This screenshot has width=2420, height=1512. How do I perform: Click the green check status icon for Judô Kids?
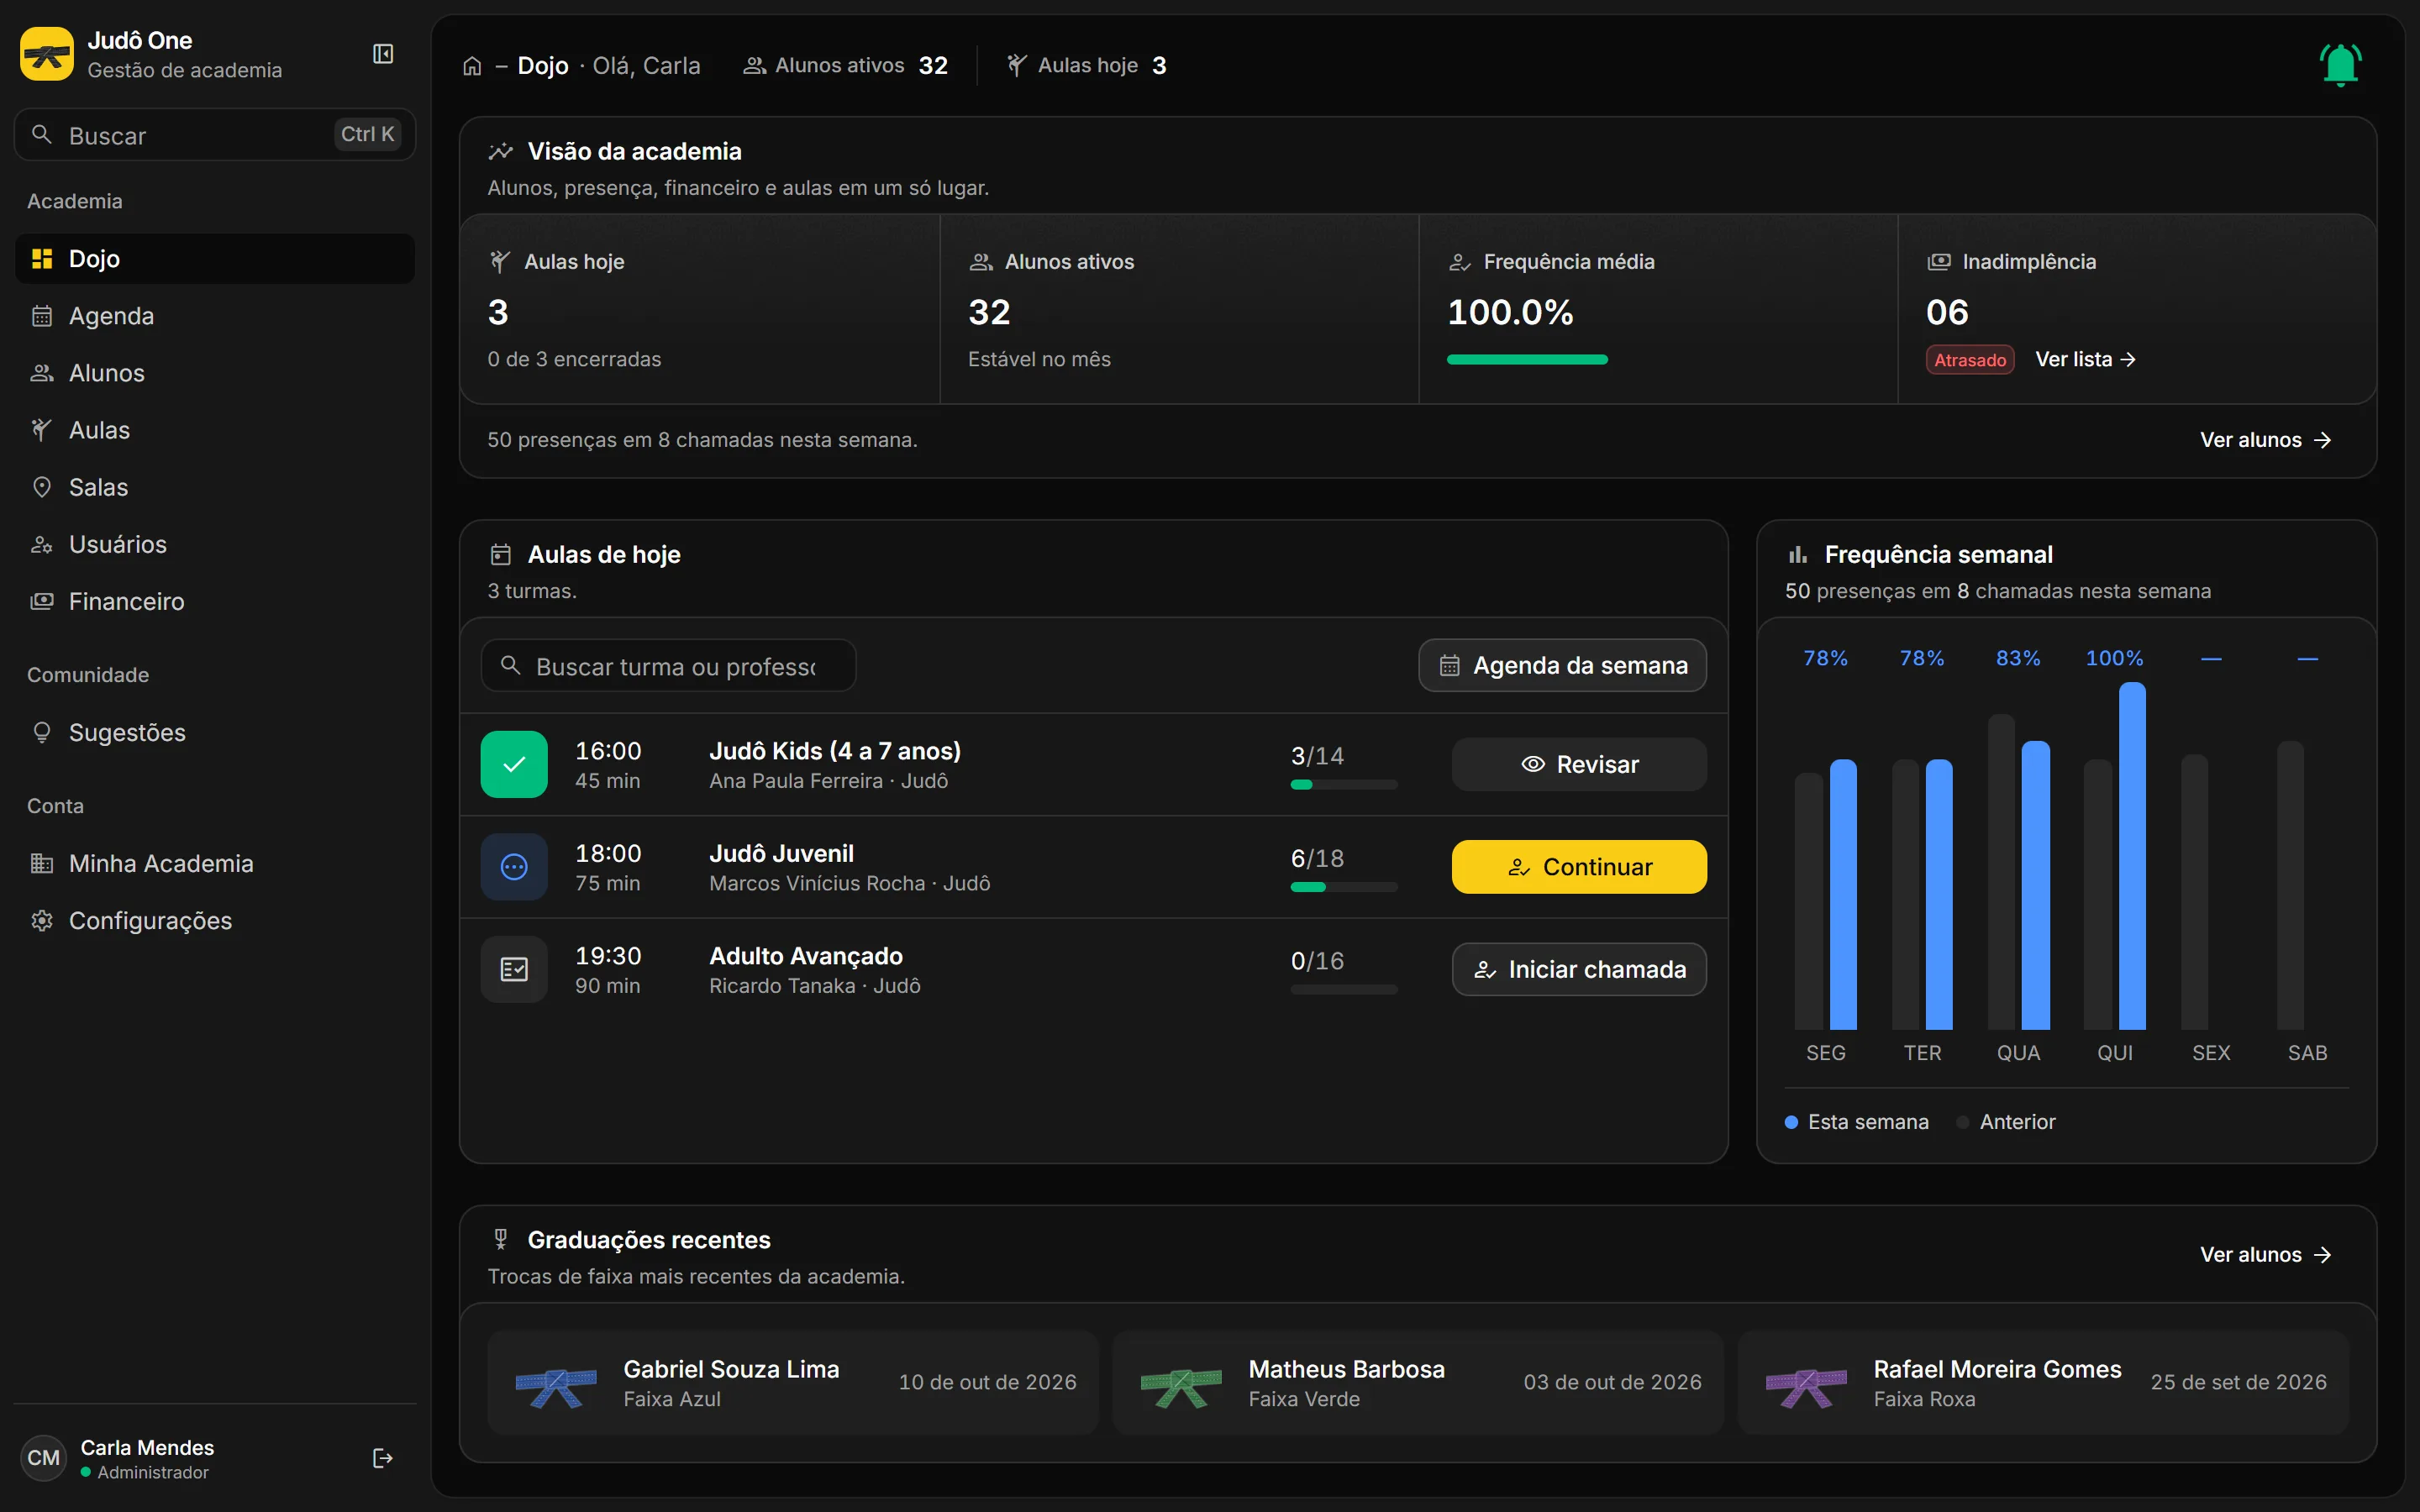click(x=514, y=764)
